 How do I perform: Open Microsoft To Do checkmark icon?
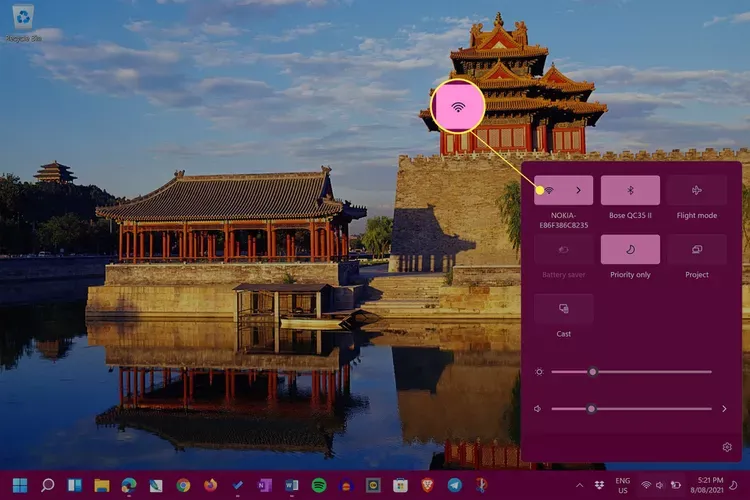click(x=238, y=485)
